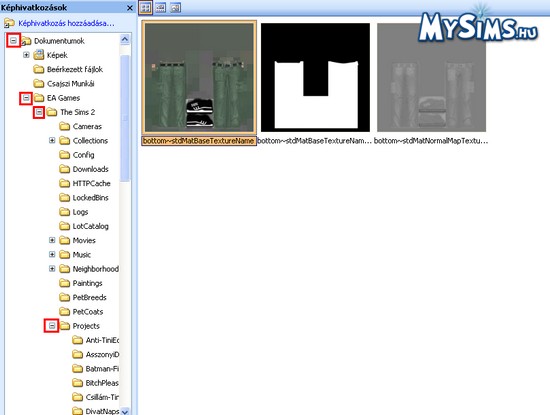Click the Képhivatkozás hozzáadása shortcut icon
Viewport: 550px width, 415px height.
pos(9,24)
